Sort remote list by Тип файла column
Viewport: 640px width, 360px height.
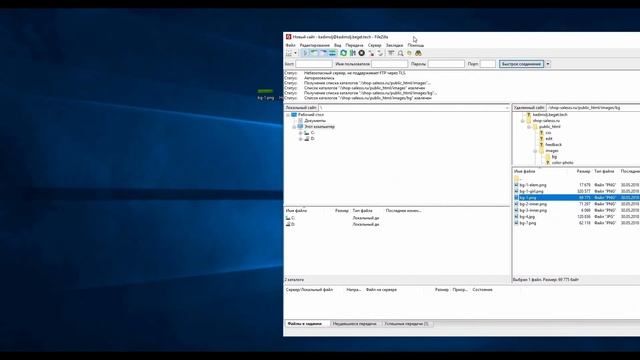(604, 171)
